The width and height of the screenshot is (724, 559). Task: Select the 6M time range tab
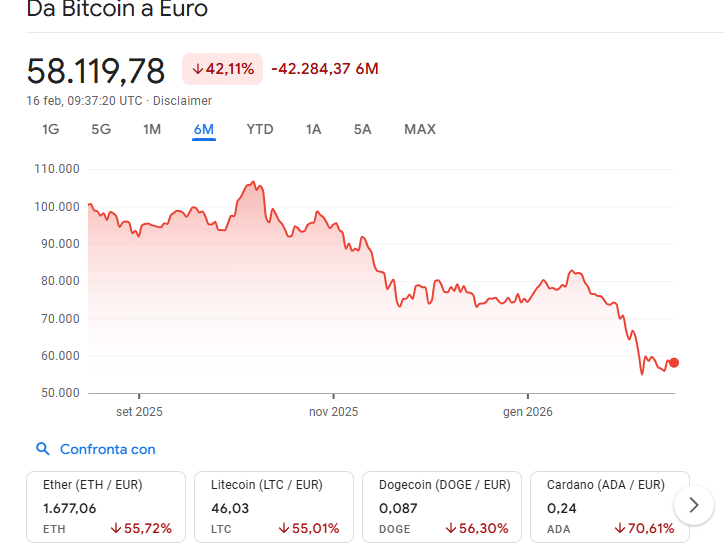204,129
